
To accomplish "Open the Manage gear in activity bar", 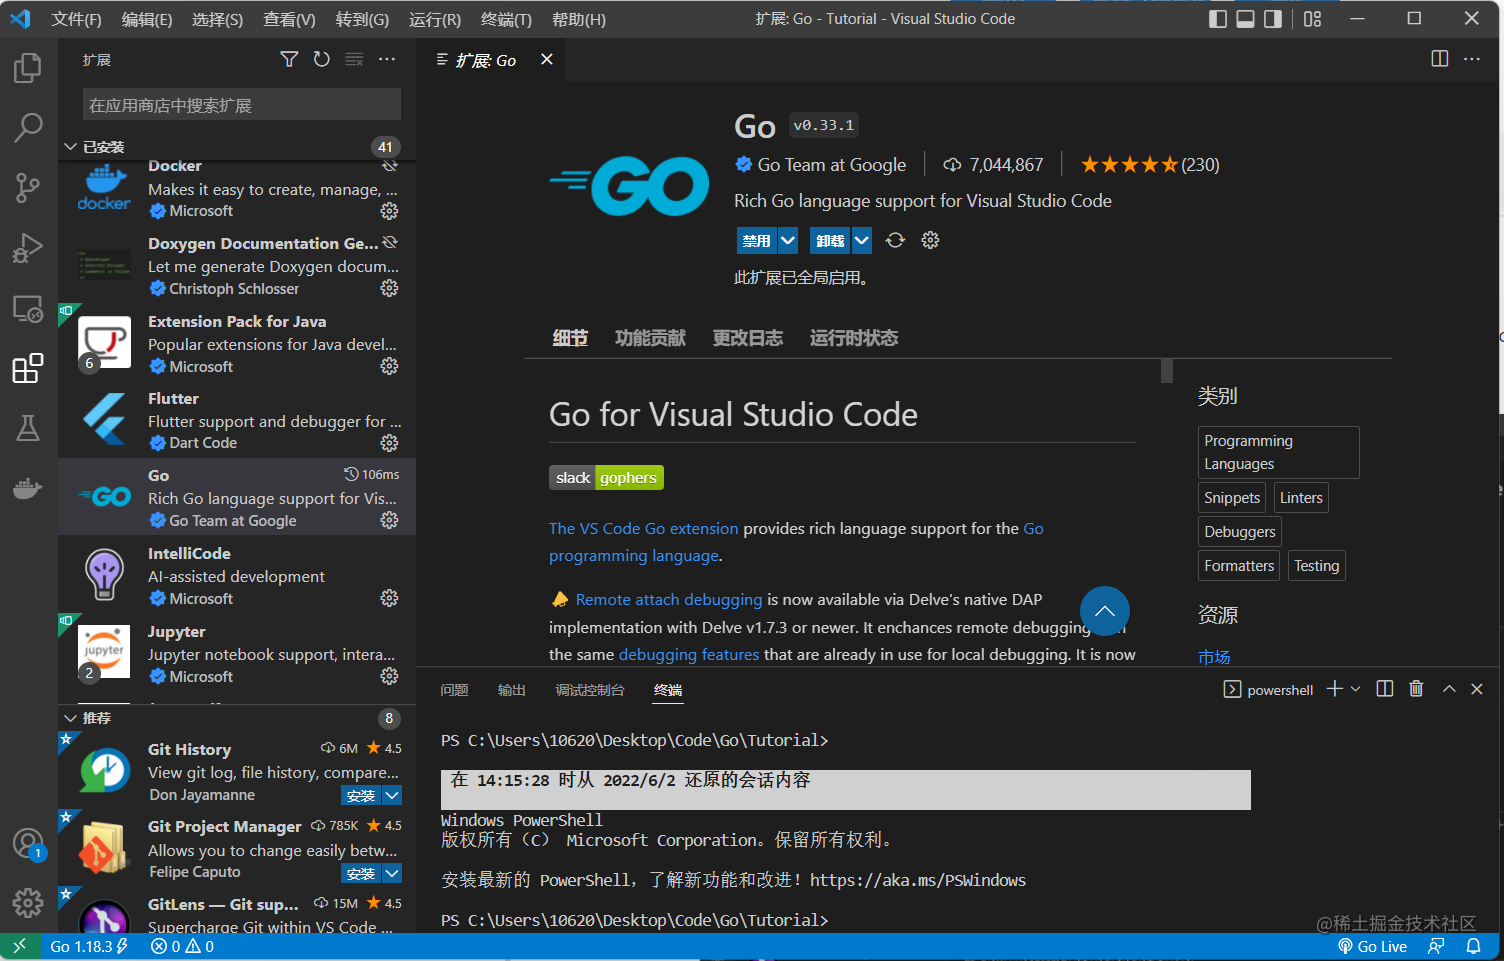I will tap(28, 903).
